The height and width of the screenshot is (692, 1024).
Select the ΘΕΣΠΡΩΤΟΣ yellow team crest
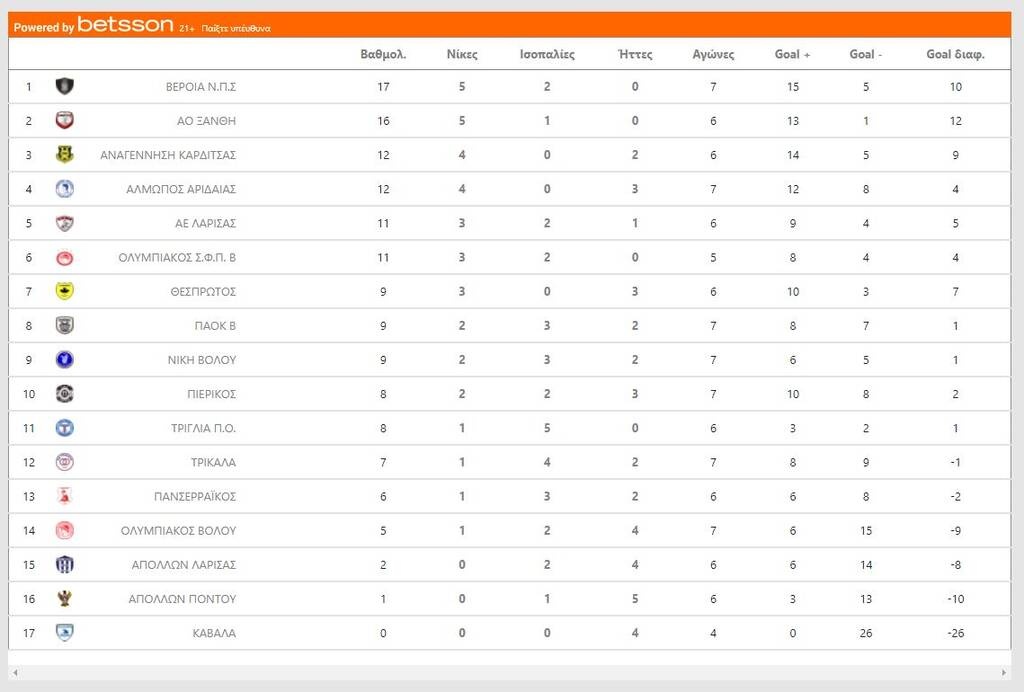point(65,291)
